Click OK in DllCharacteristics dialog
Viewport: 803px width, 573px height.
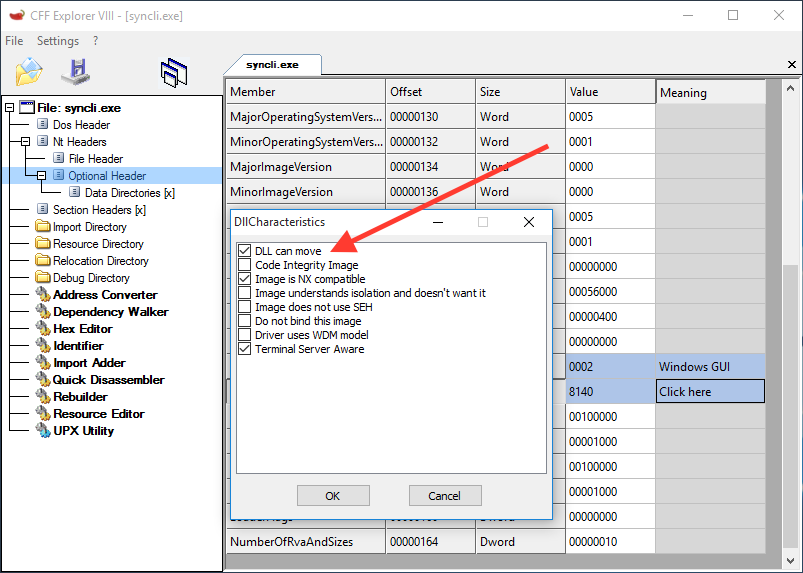333,496
